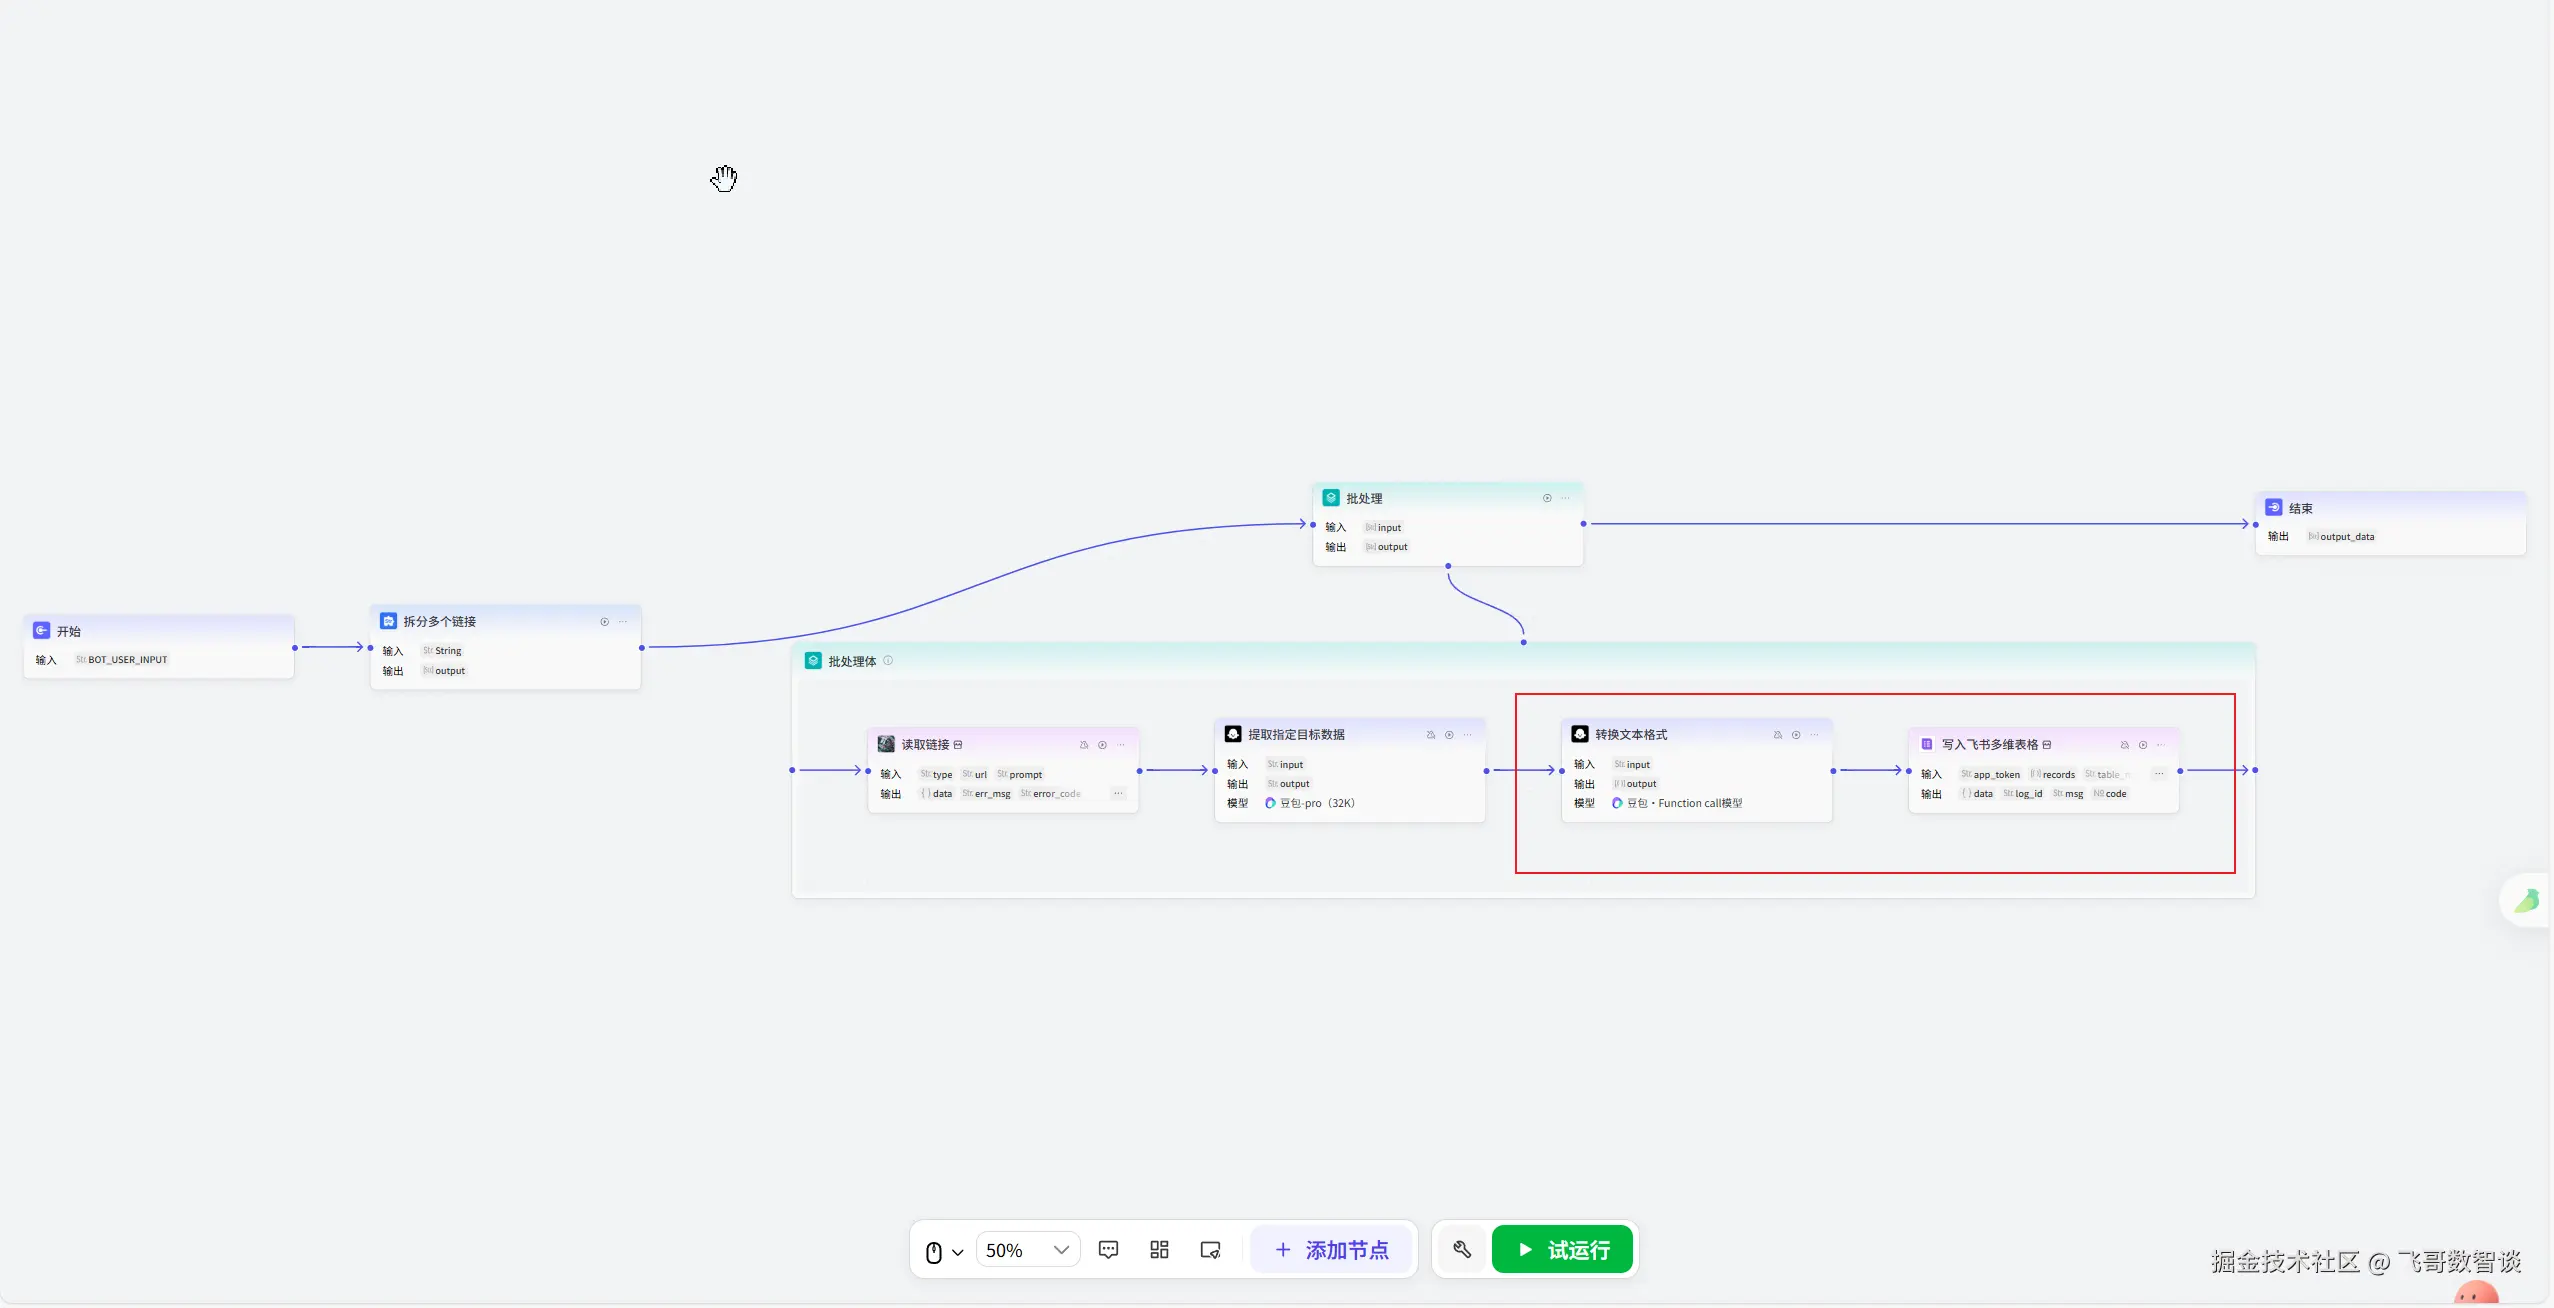Image resolution: width=2554 pixels, height=1308 pixels.
Task: Expand hidden inputs ellipsis on 写入飞书多维表格 node
Action: [2159, 774]
